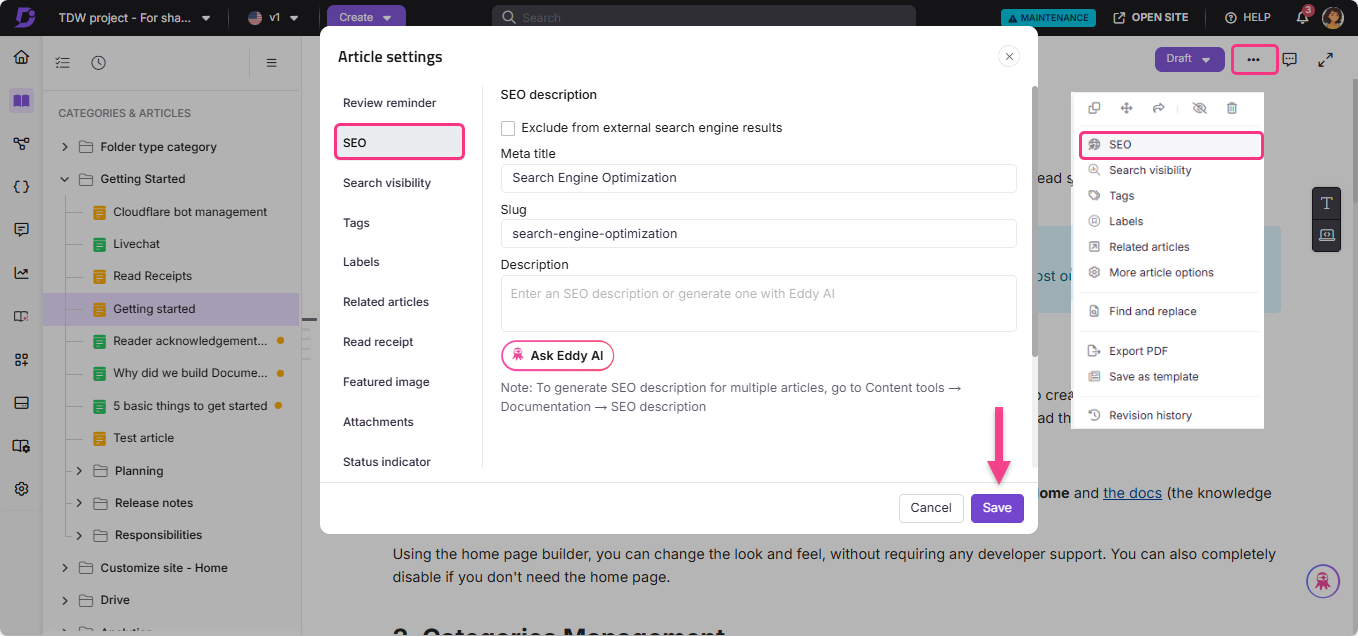Click the Save button in Article settings
The height and width of the screenshot is (636, 1358).
coord(997,508)
